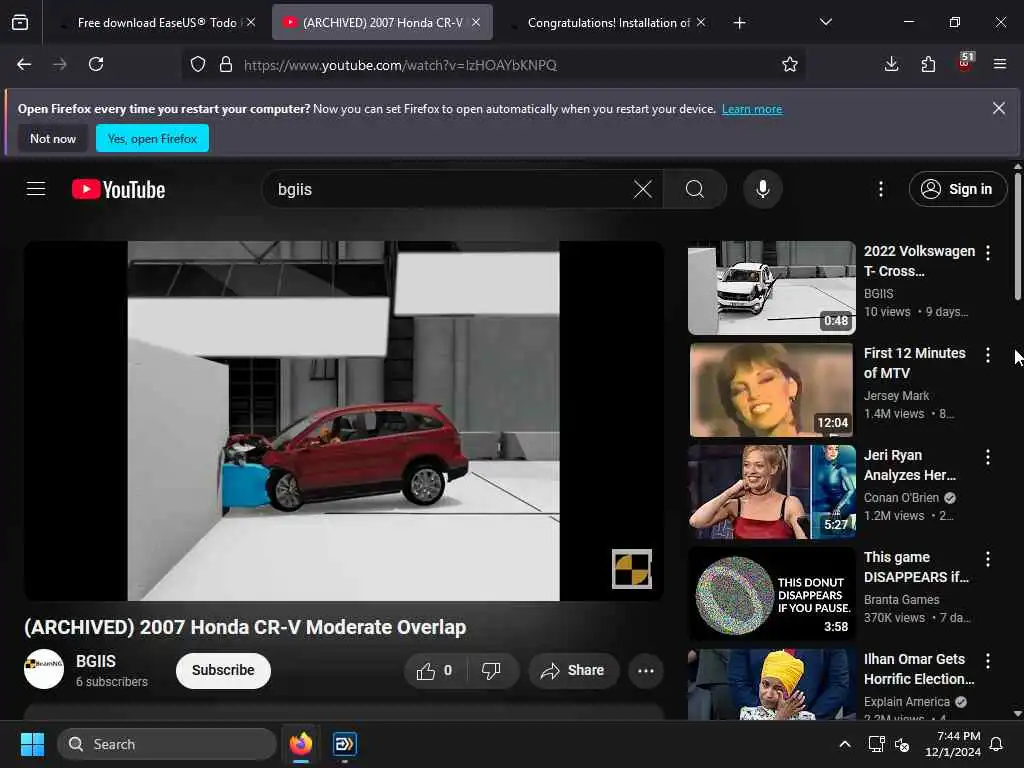Click the Honda CR-V video player

pyautogui.click(x=344, y=421)
